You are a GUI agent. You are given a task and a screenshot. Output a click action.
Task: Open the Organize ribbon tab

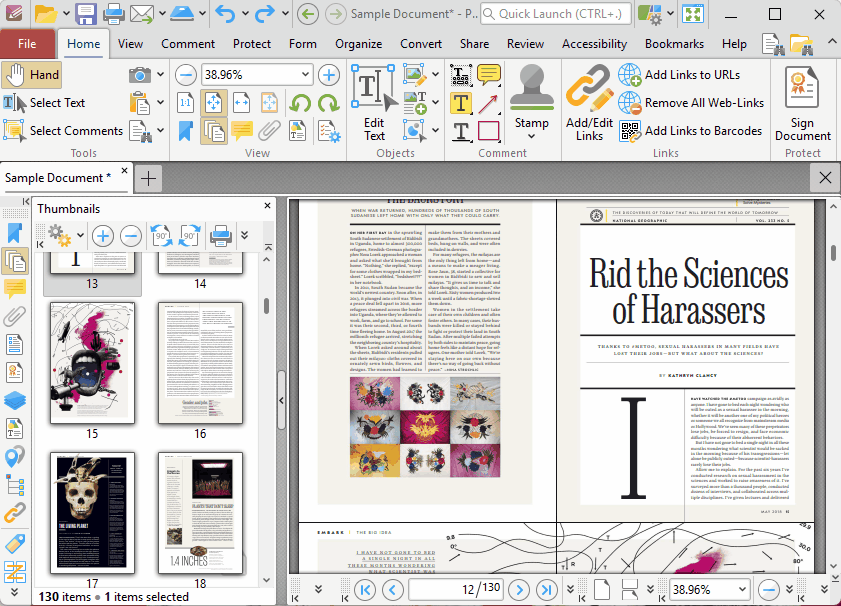pos(358,44)
